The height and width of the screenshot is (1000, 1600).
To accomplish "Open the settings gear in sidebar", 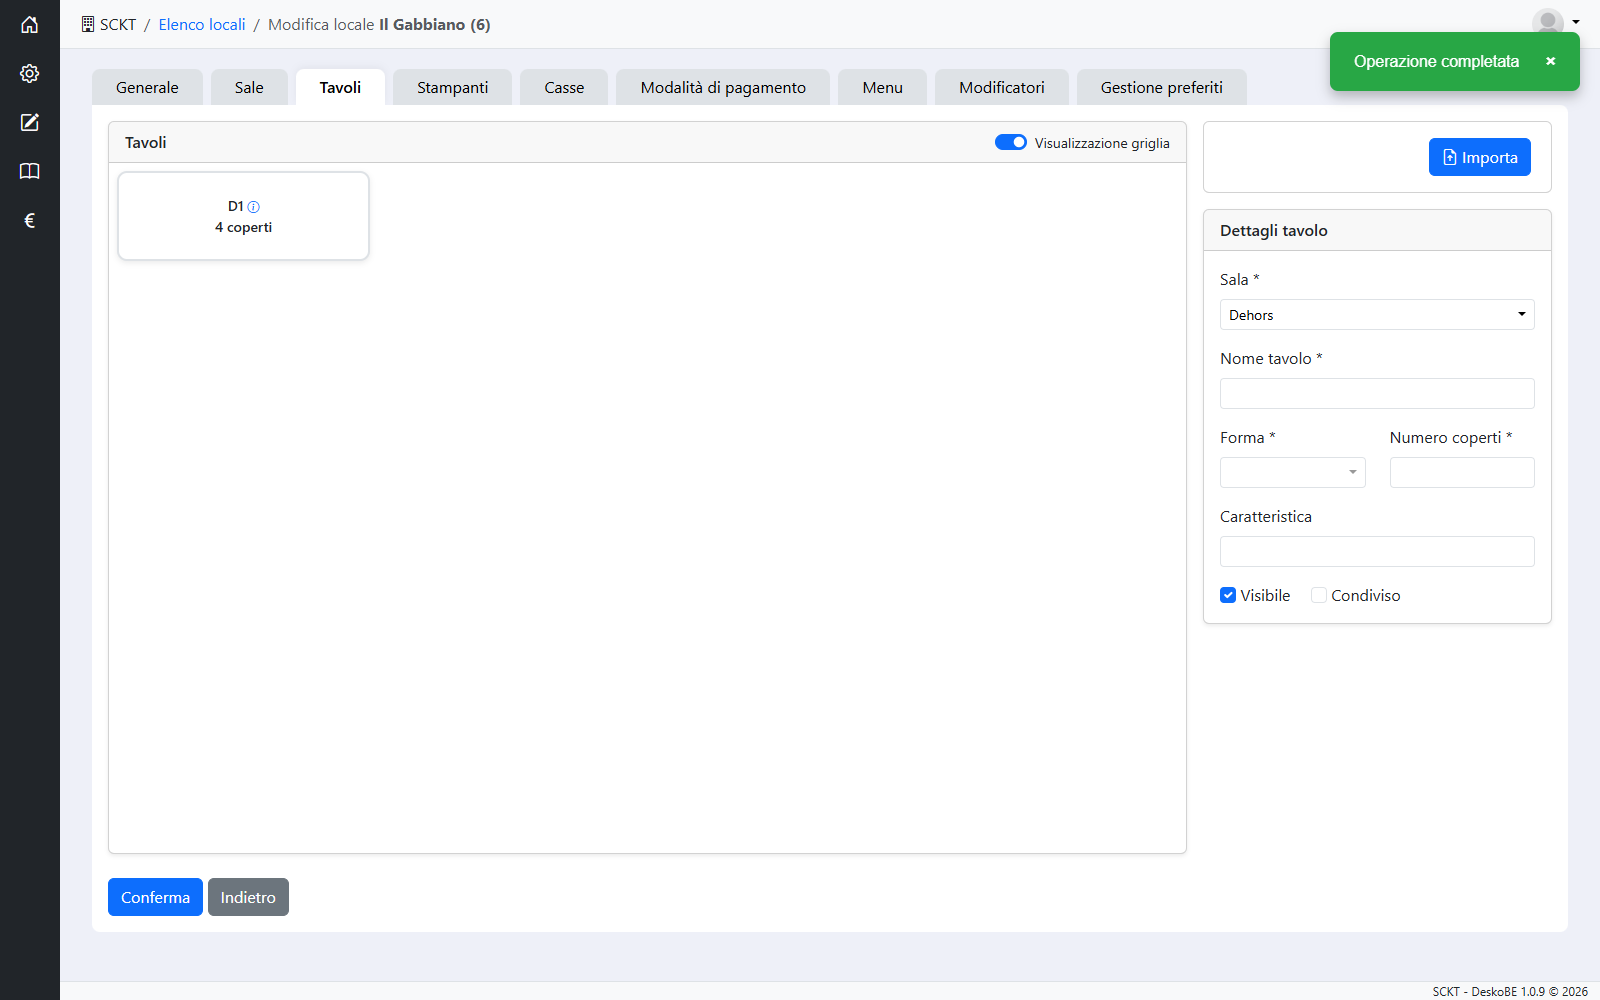I will [x=30, y=74].
